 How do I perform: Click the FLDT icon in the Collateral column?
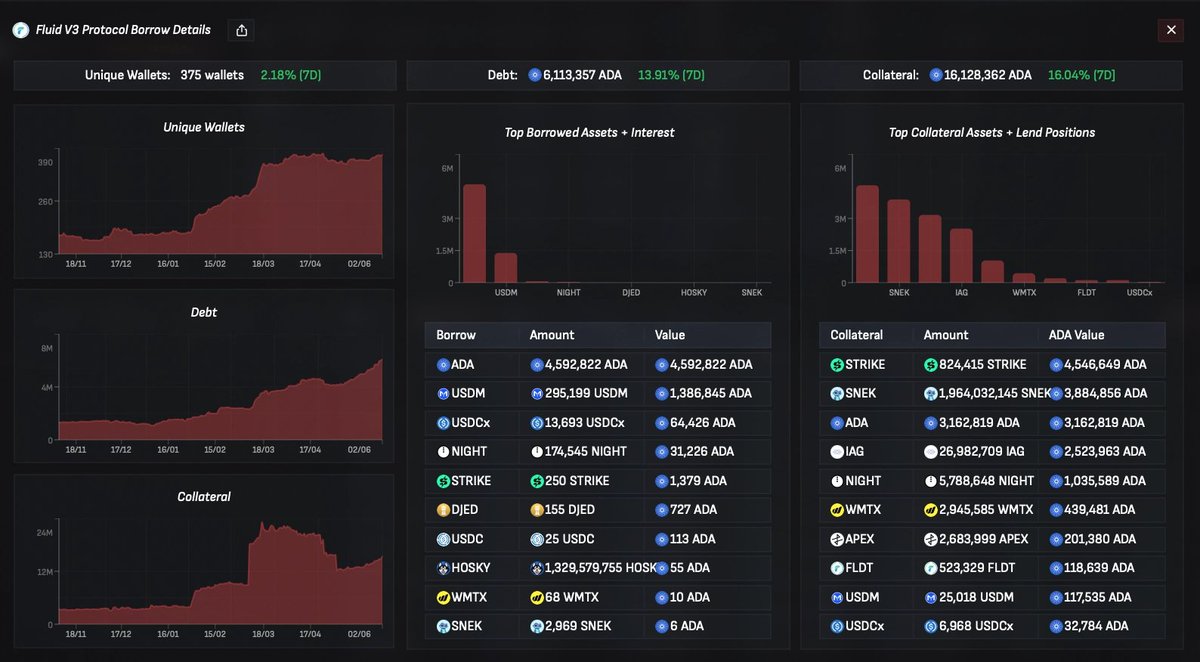pyautogui.click(x=837, y=568)
